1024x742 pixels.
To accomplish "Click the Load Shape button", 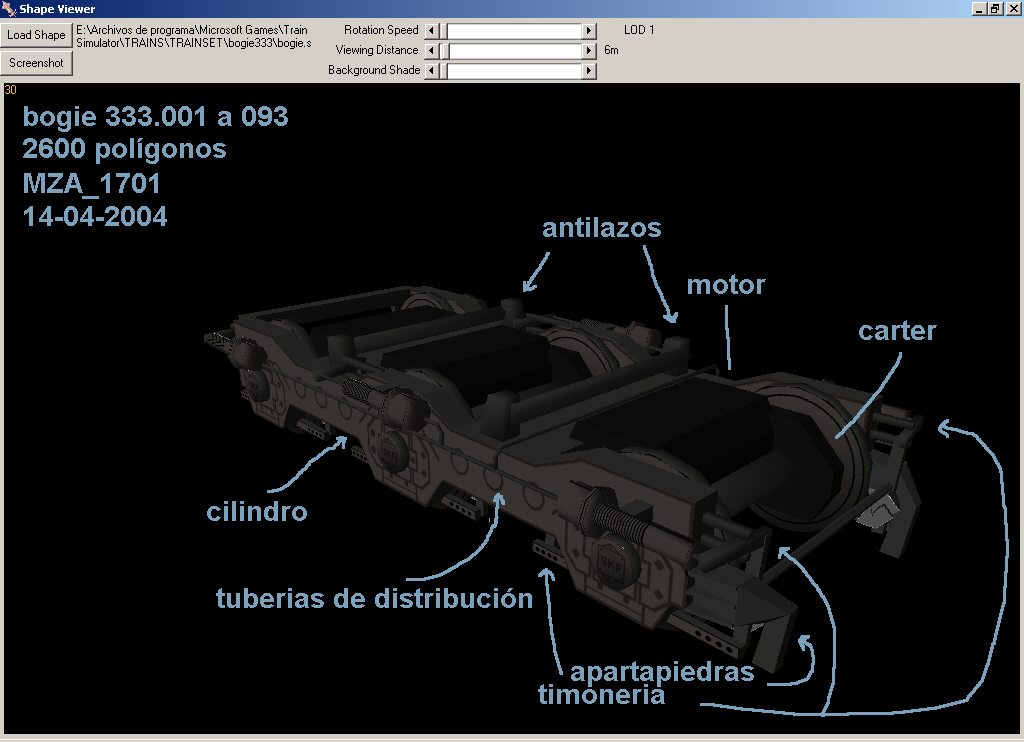I will 37,35.
